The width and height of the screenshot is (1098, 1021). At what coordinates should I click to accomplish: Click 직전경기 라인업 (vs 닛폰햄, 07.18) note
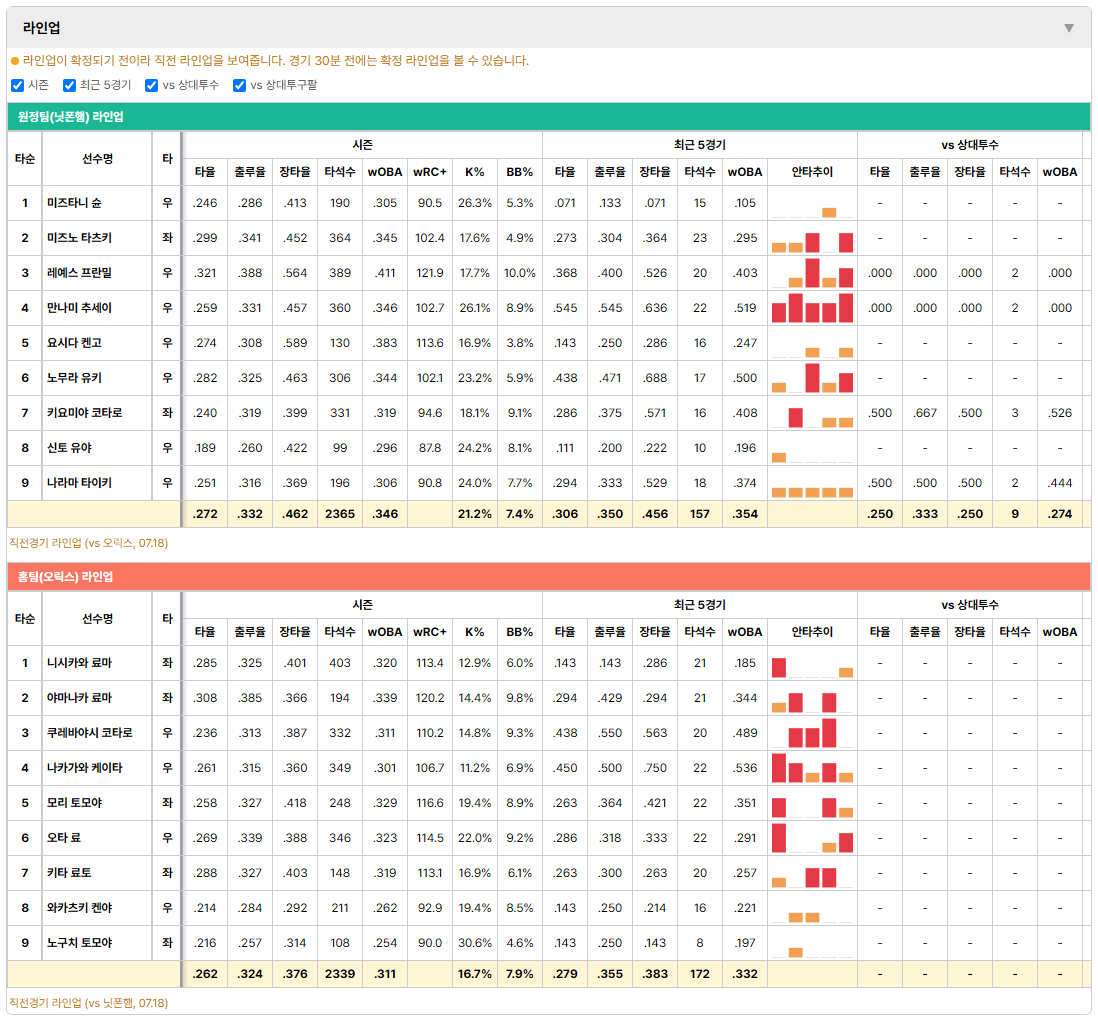tap(88, 1003)
